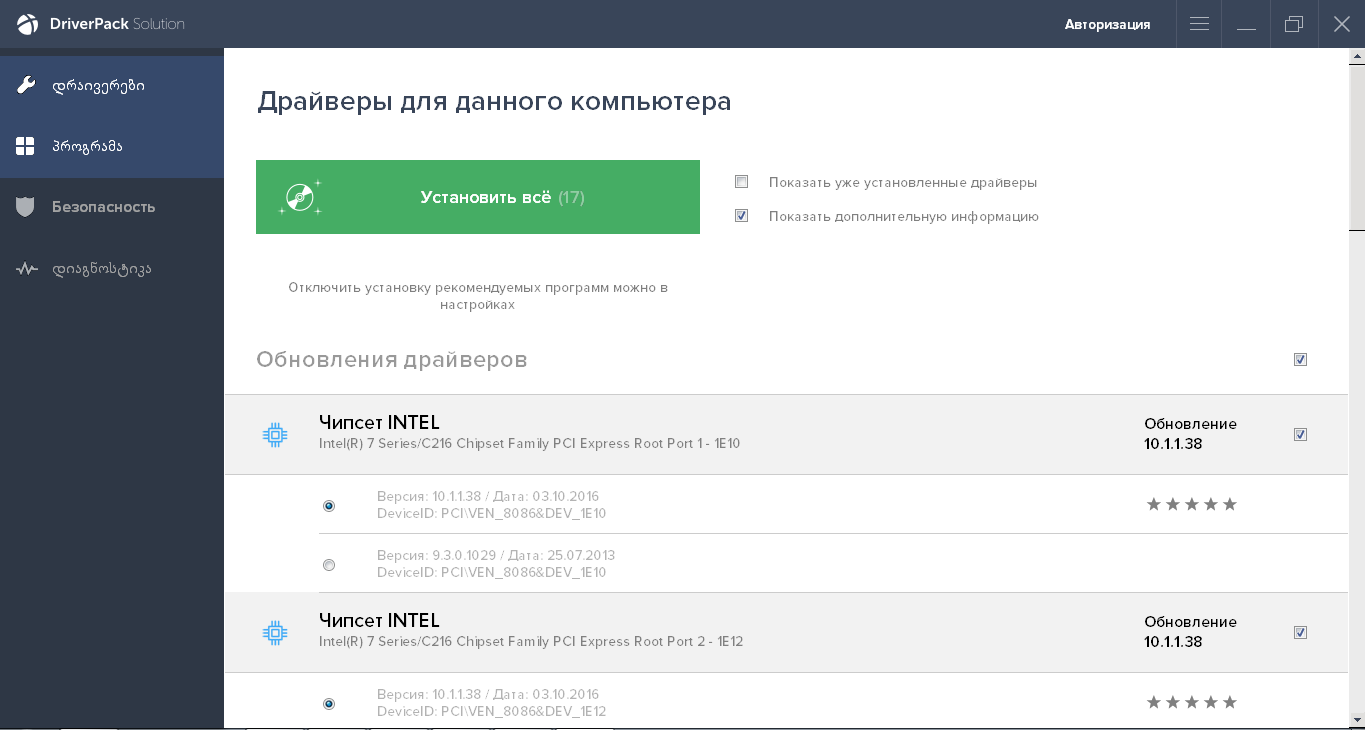Restore down the DriverPack window
Viewport: 1365px width, 730px height.
[x=1294, y=24]
